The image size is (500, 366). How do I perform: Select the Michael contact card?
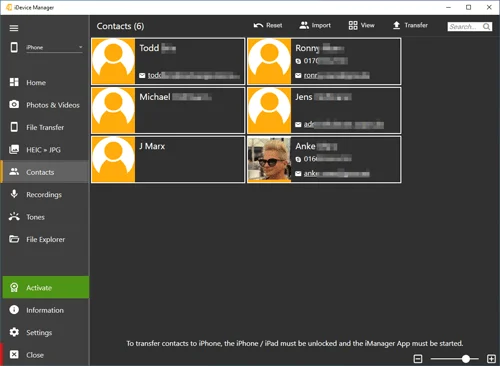pyautogui.click(x=168, y=110)
